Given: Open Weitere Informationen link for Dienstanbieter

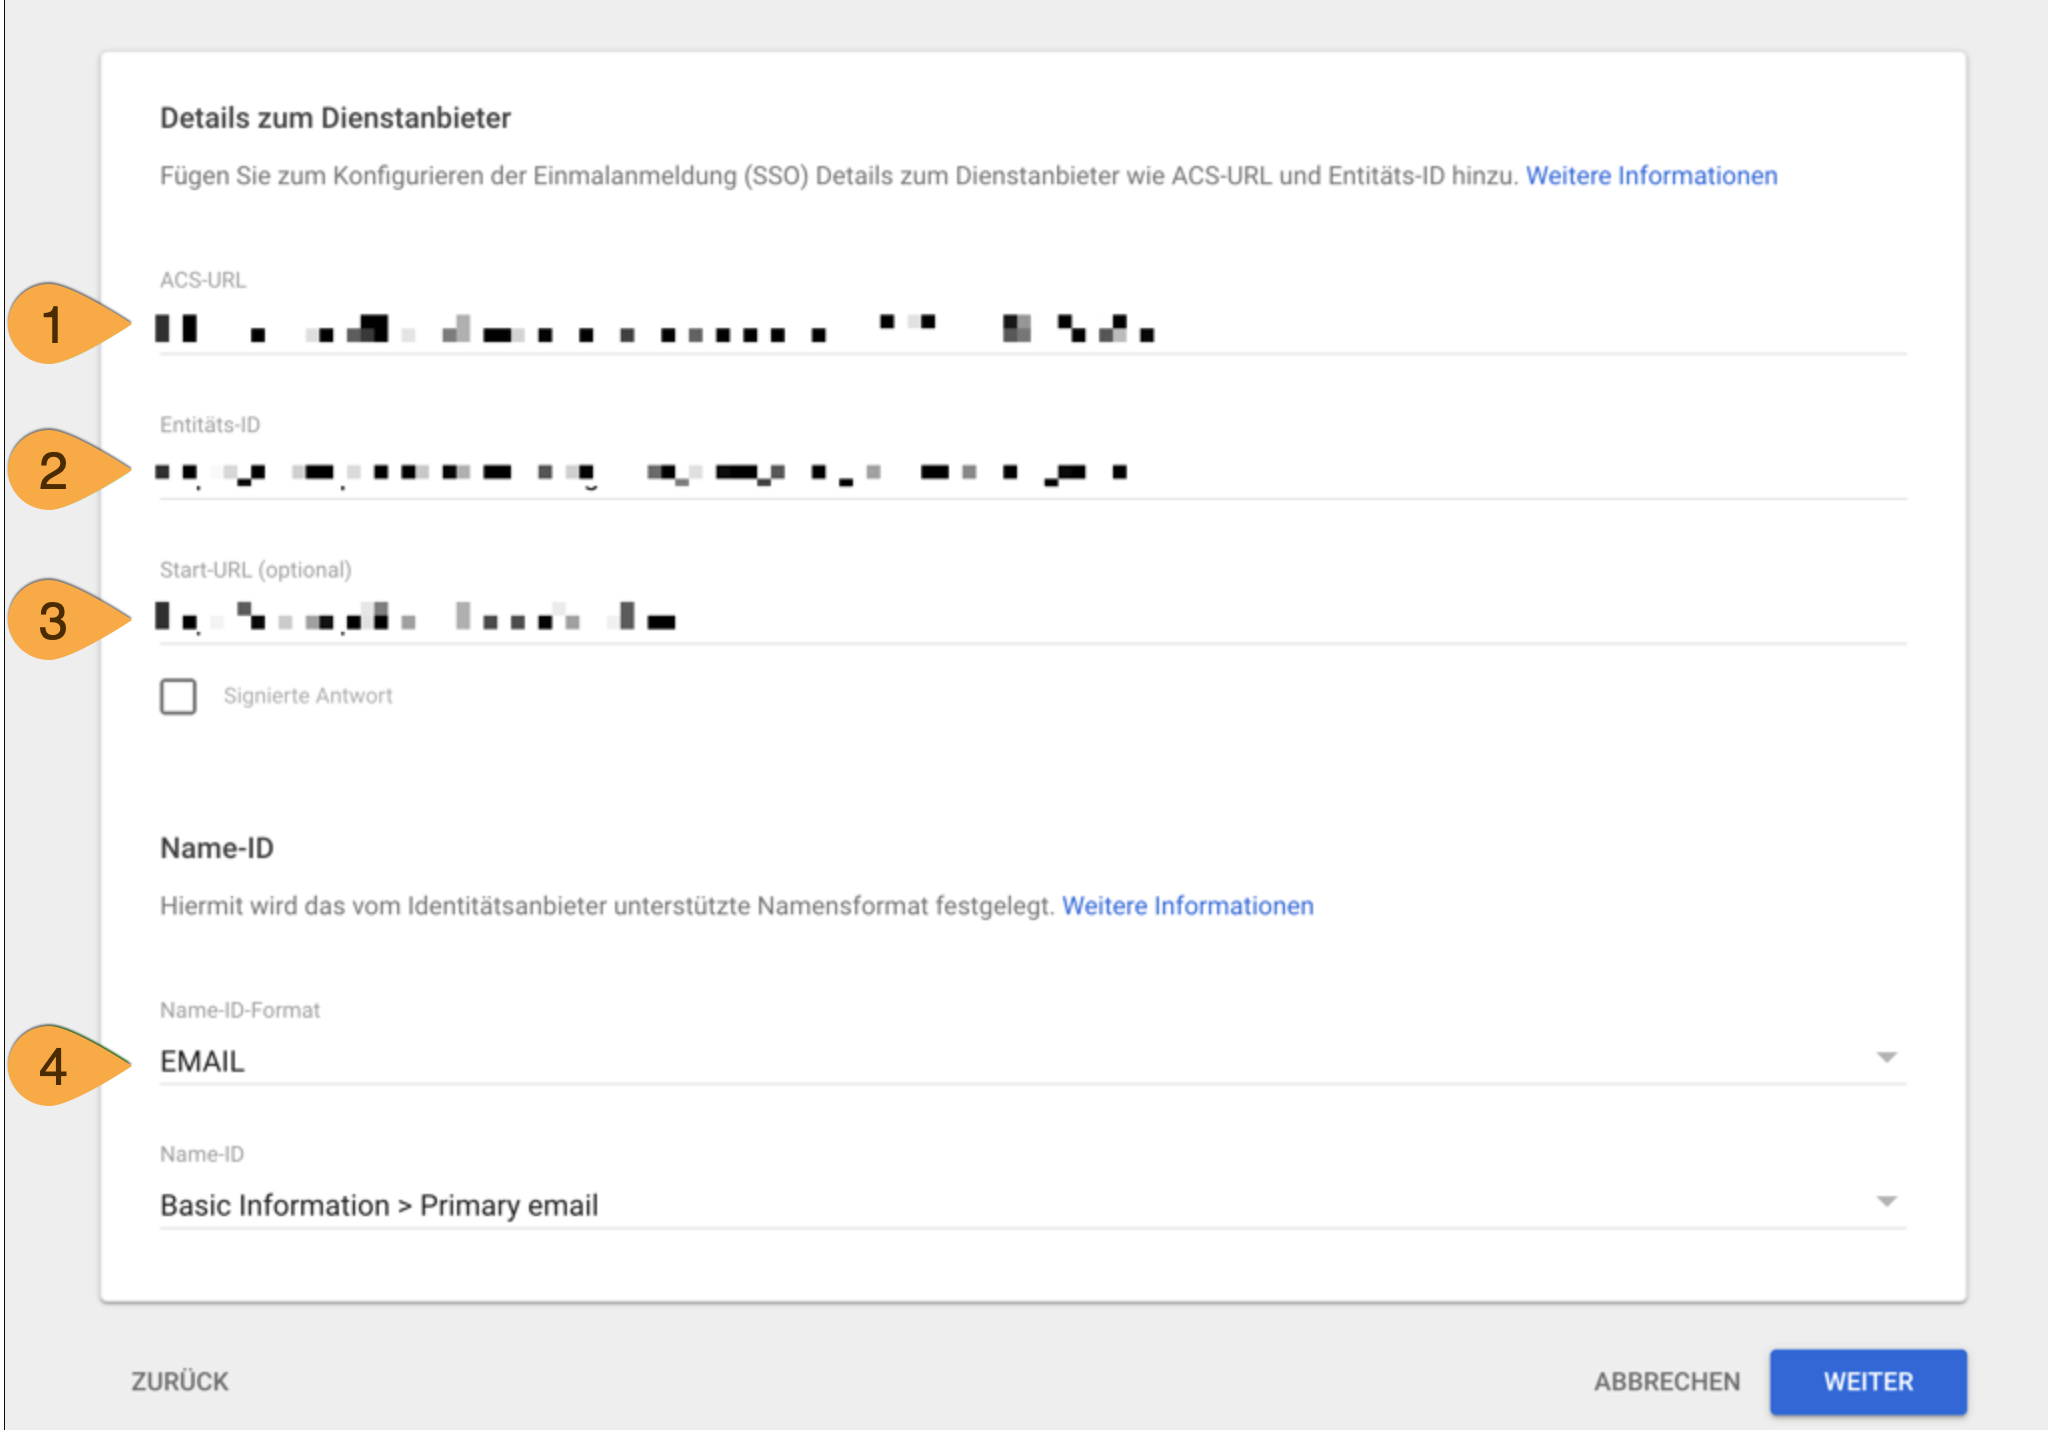Looking at the screenshot, I should pos(1651,176).
